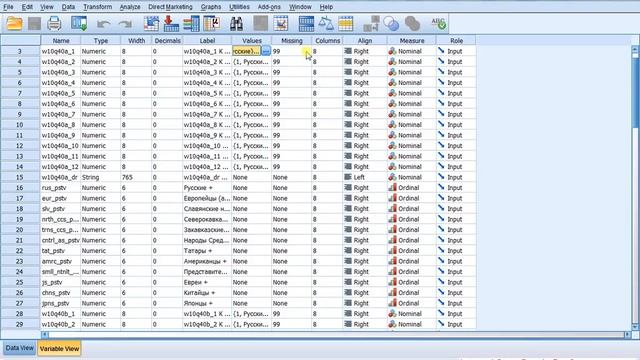Viewport: 640px width, 360px height.
Task: Click Right align icon for w10q40a_5
Action: [348, 93]
